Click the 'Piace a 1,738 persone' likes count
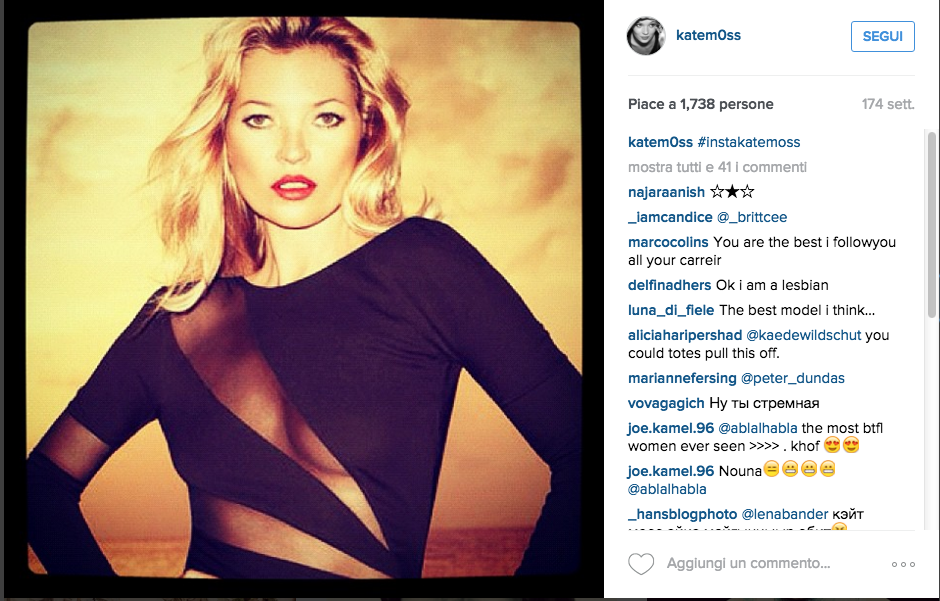Viewport: 940px width, 601px height. coord(701,104)
